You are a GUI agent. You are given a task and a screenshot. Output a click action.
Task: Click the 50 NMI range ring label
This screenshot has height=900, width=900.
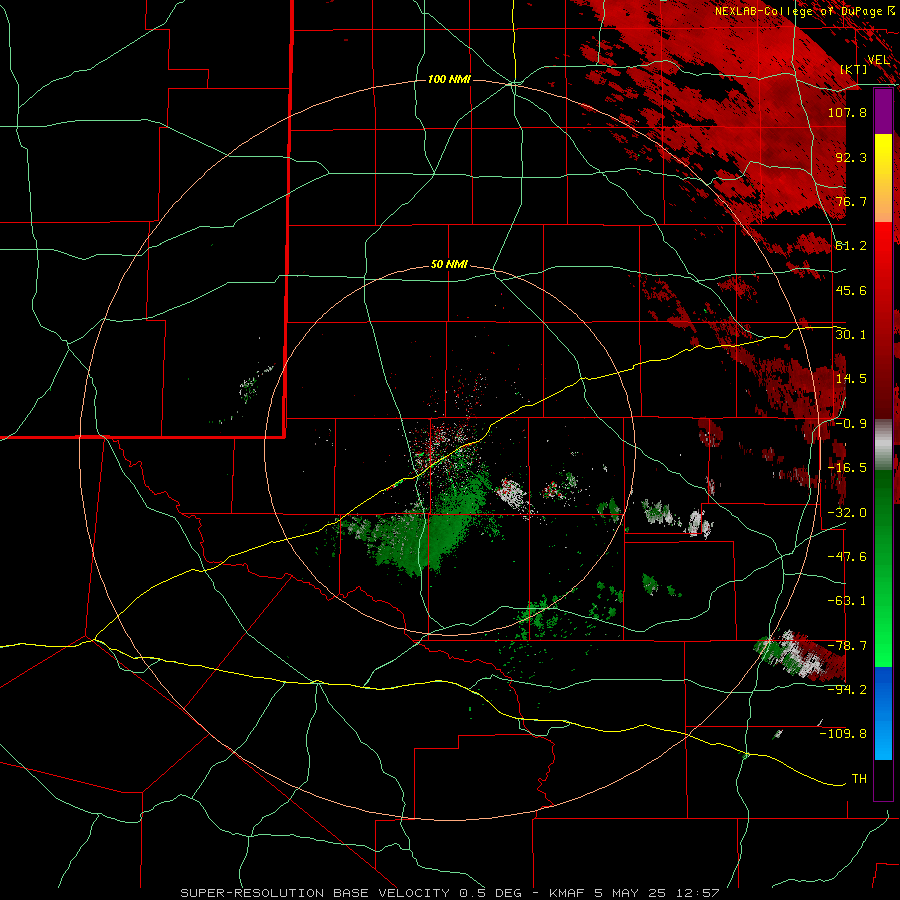pos(449,265)
